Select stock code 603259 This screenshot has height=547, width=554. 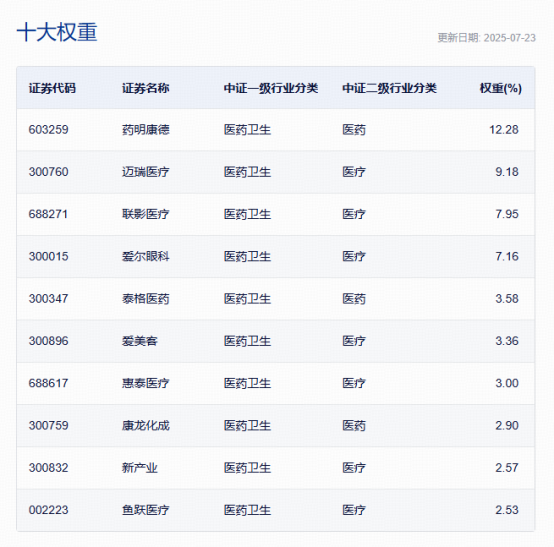coord(48,130)
